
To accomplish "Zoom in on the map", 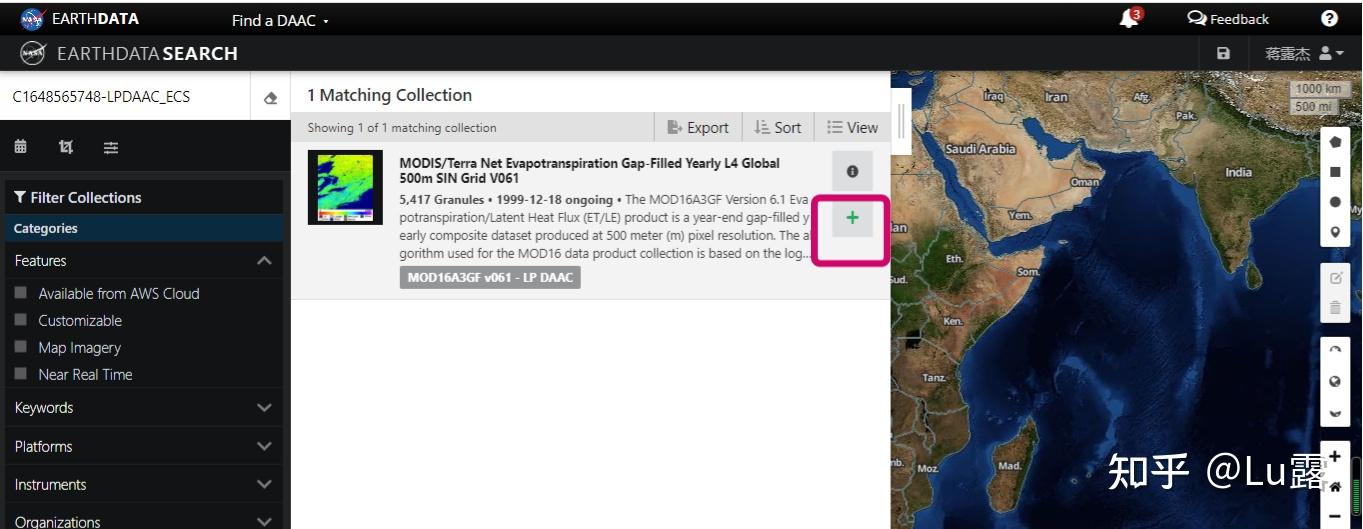I will (1335, 457).
